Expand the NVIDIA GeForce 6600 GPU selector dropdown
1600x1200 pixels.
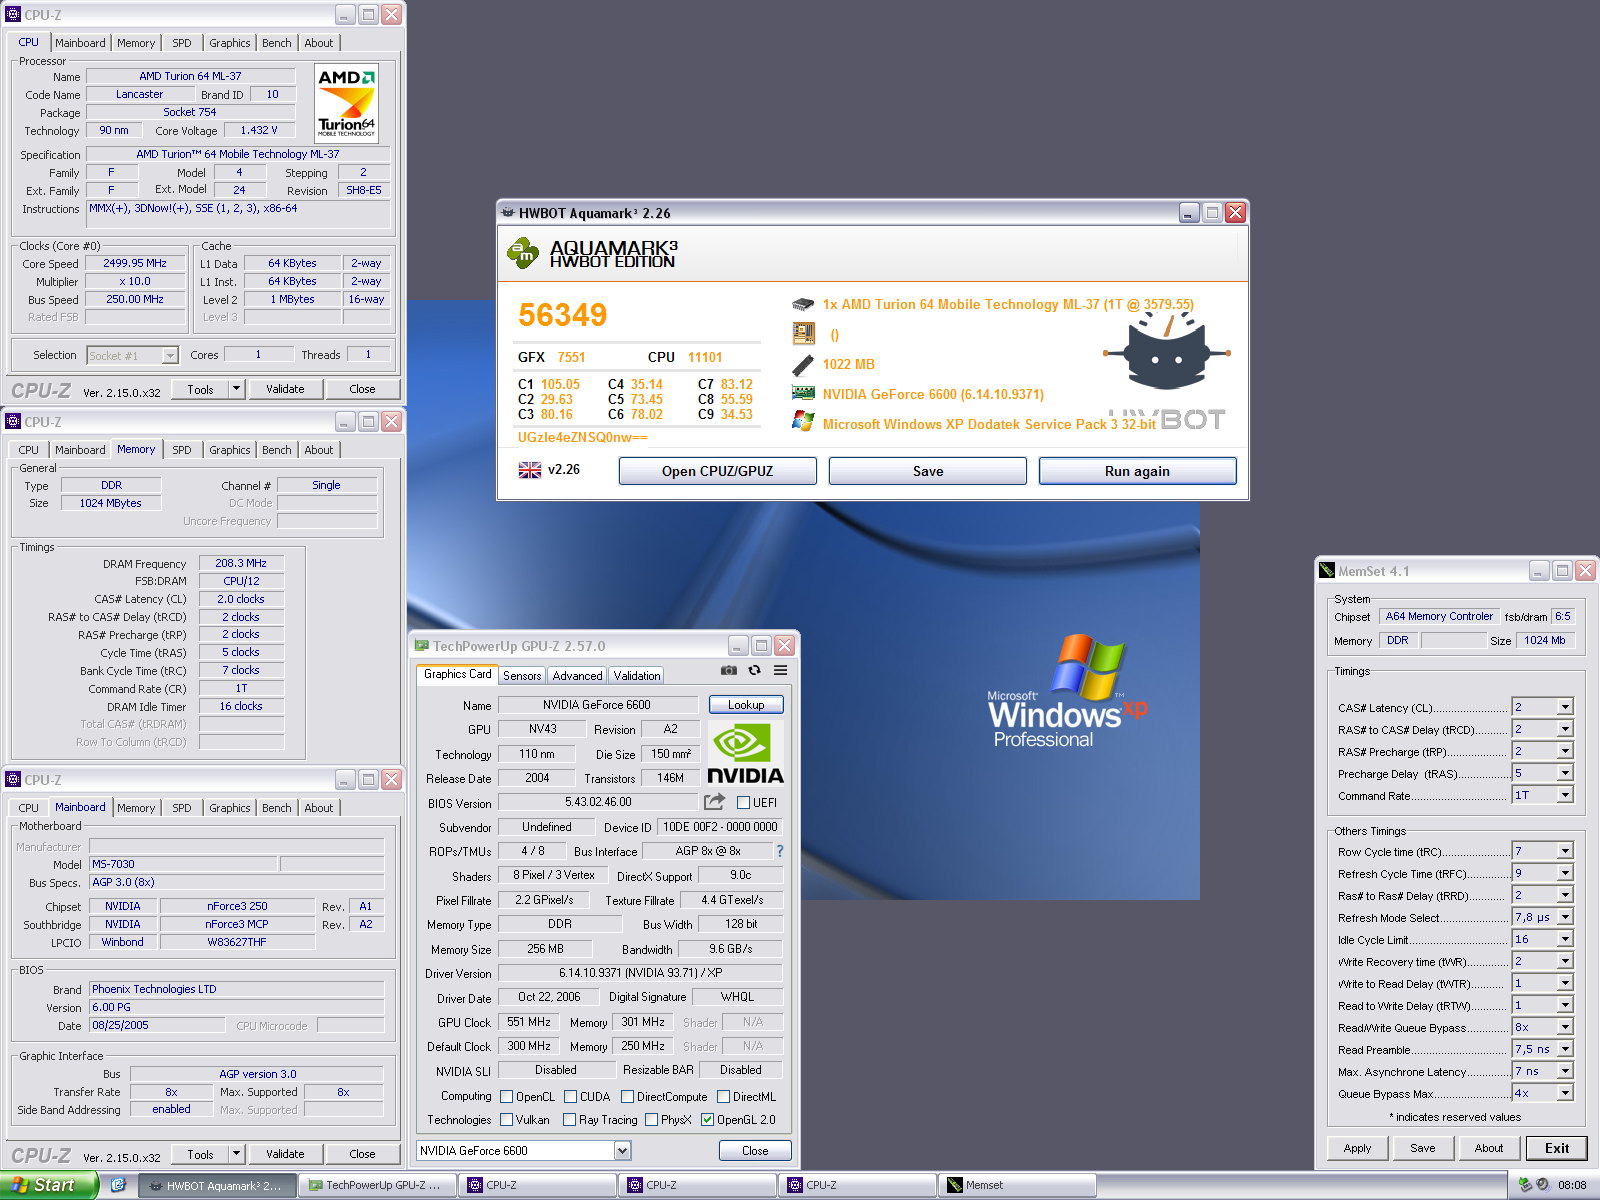622,1151
